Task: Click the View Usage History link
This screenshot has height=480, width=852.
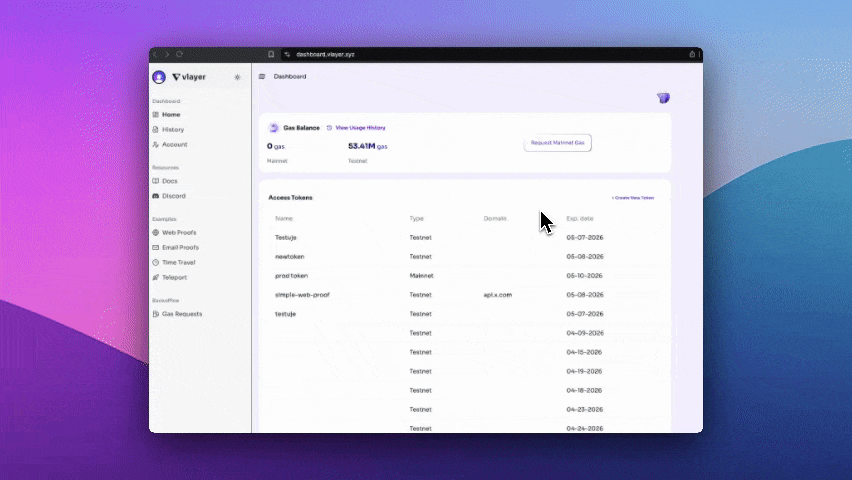Action: [x=359, y=128]
